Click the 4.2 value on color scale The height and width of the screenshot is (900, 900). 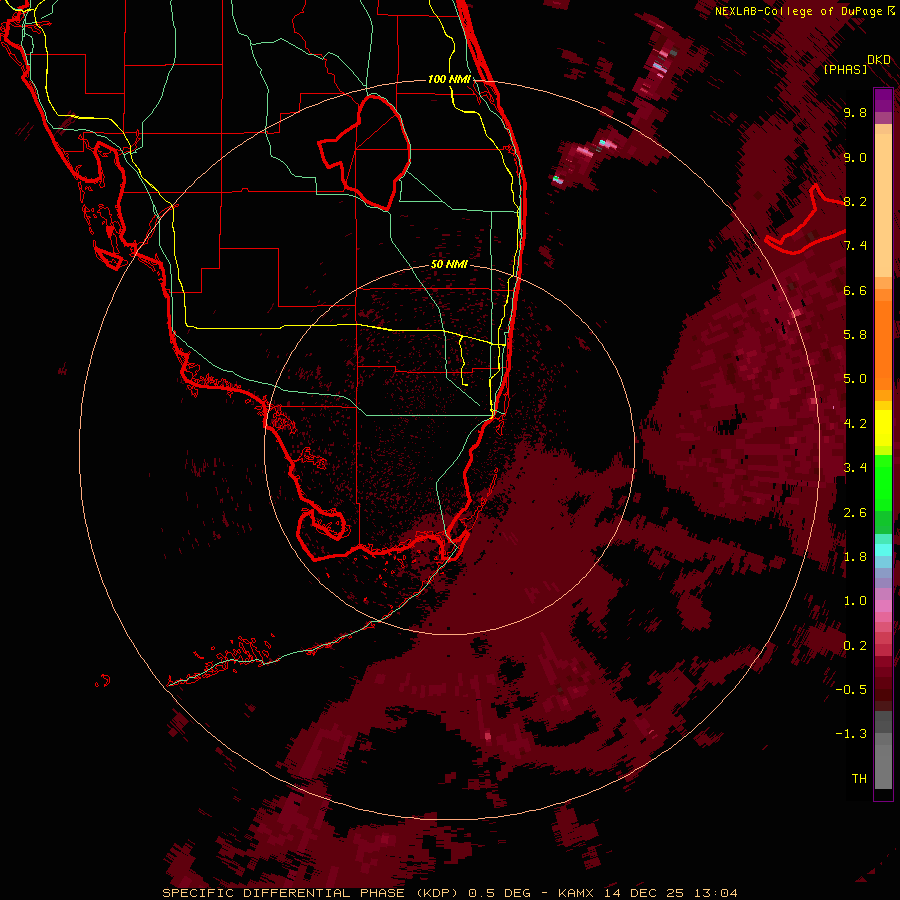click(855, 424)
